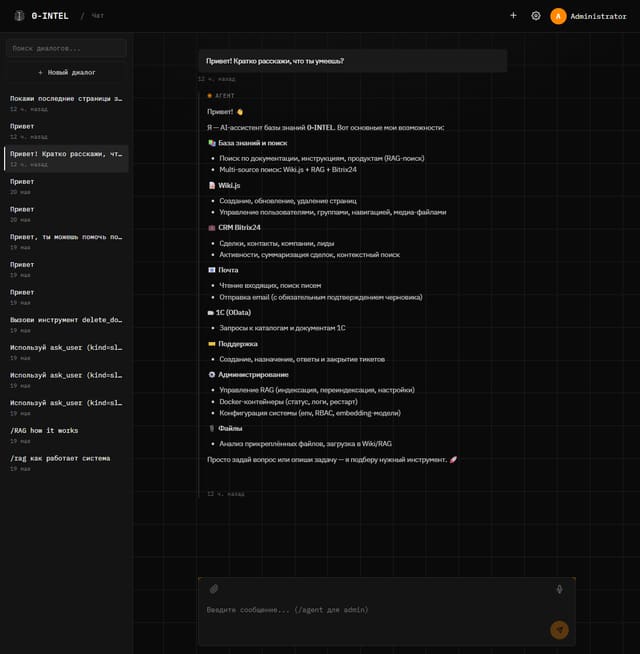Viewport: 640px width, 654px height.
Task: Click the Почта heading in reply
Action: (228, 270)
